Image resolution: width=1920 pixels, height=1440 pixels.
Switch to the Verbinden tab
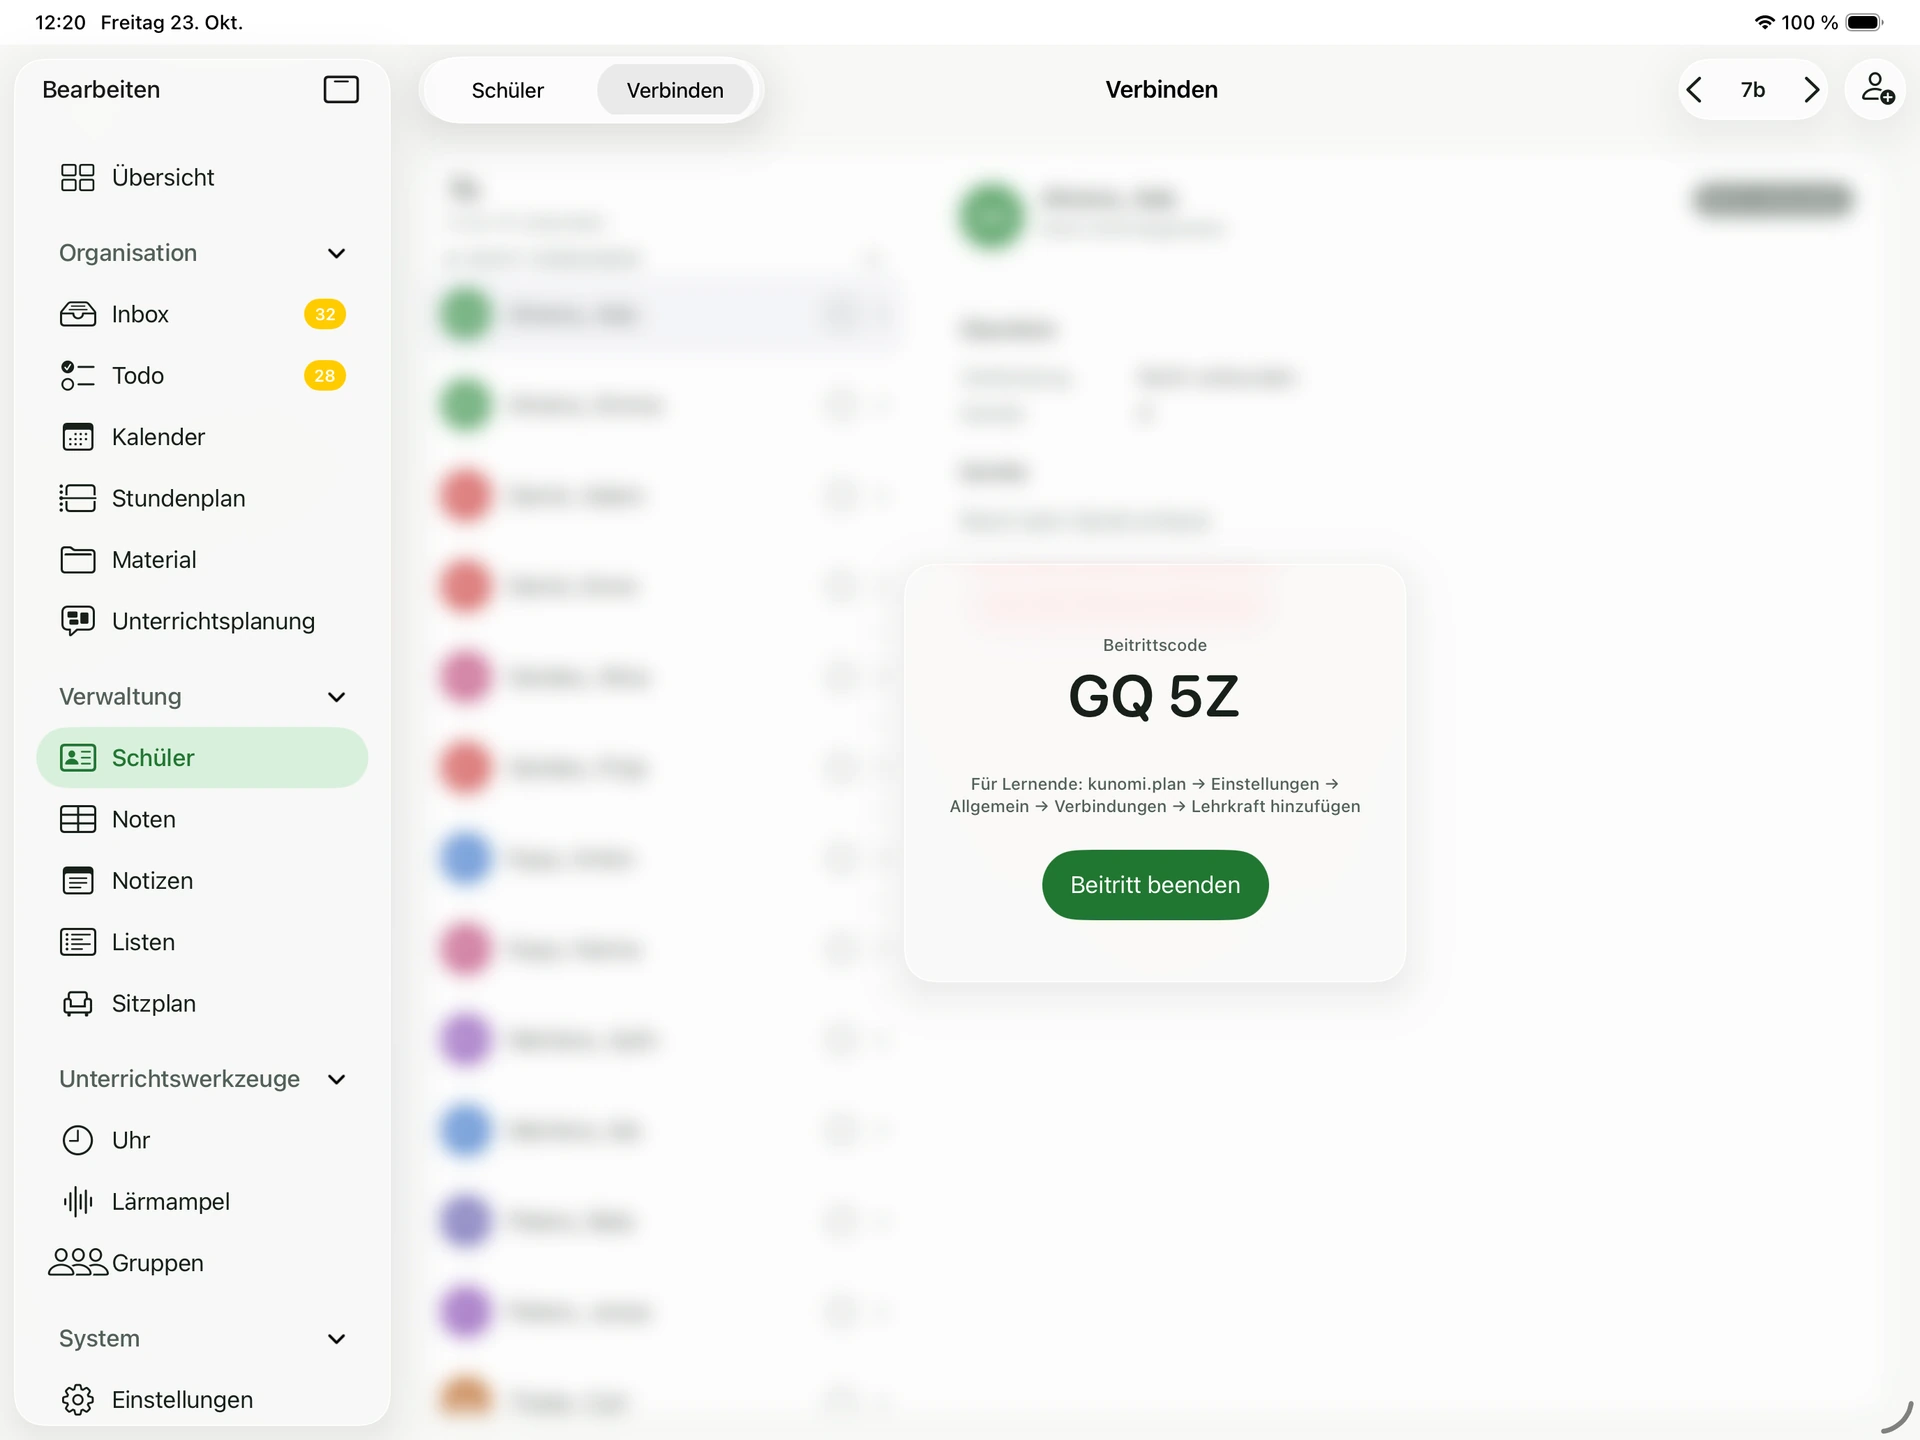click(675, 90)
